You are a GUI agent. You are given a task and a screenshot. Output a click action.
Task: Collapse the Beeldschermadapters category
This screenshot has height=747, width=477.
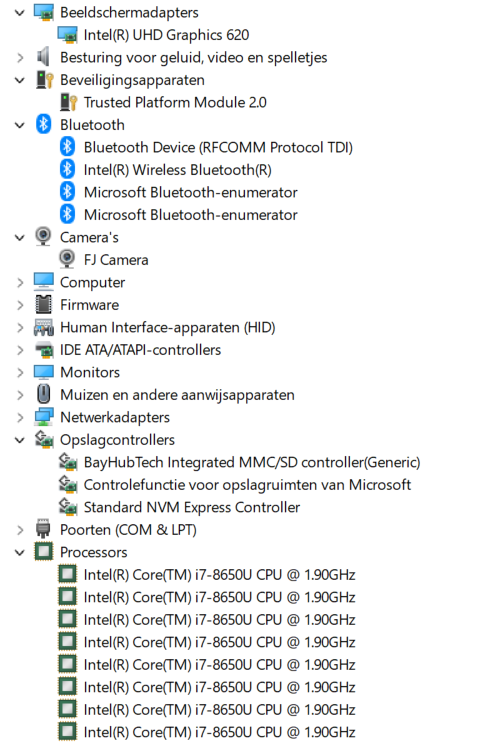click(x=20, y=13)
